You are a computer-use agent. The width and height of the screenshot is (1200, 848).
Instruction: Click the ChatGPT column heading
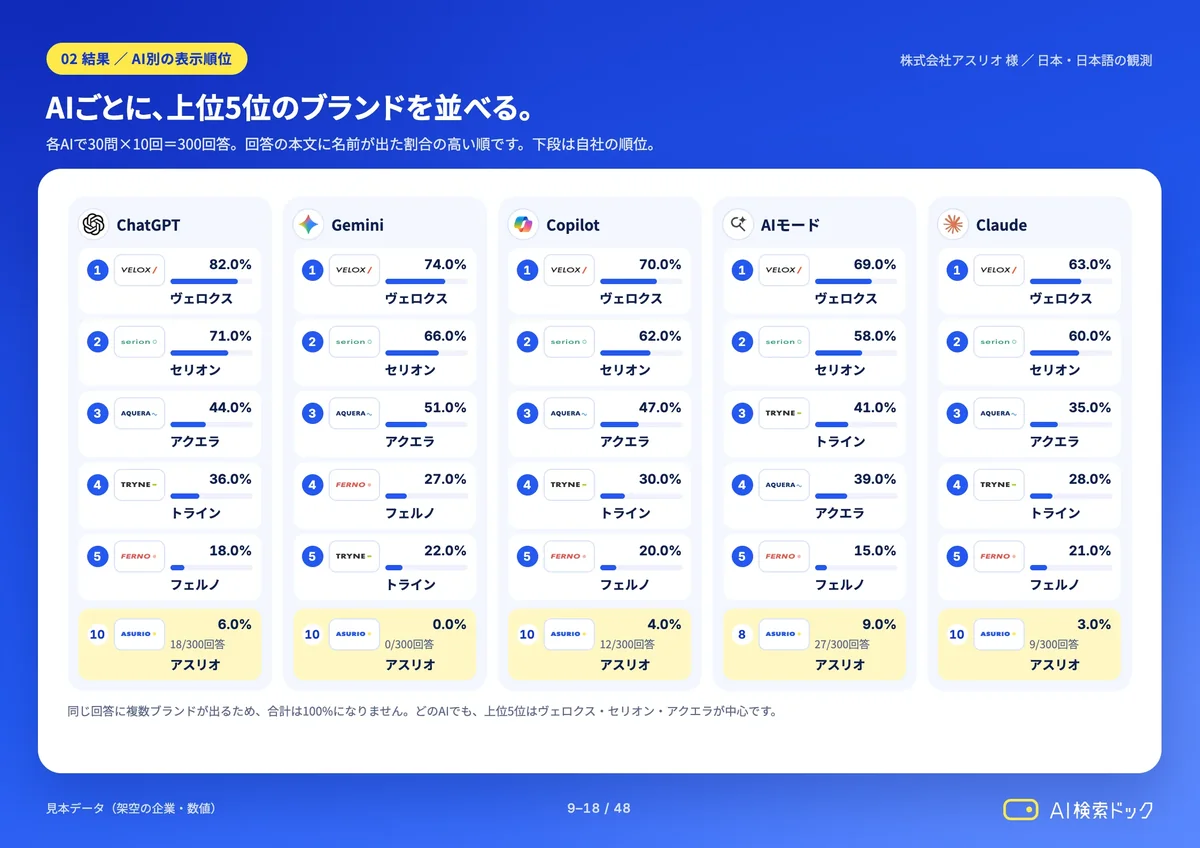[148, 225]
